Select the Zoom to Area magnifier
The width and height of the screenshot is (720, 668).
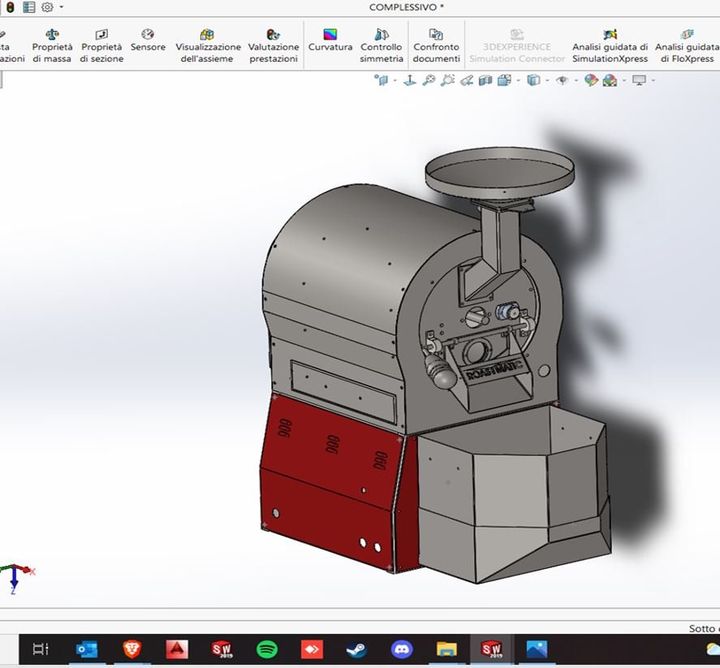click(x=448, y=80)
